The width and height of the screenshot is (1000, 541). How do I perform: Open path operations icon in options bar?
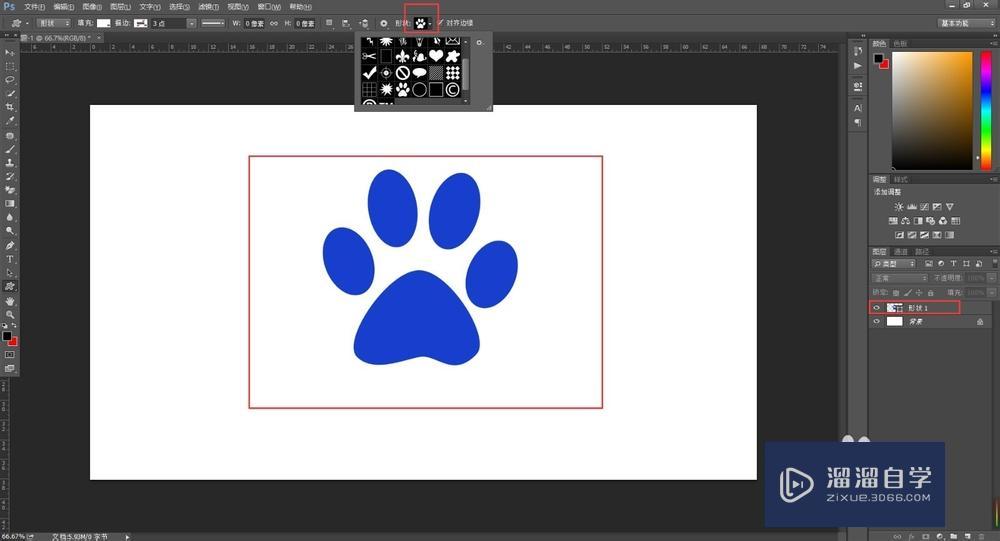pyautogui.click(x=329, y=23)
